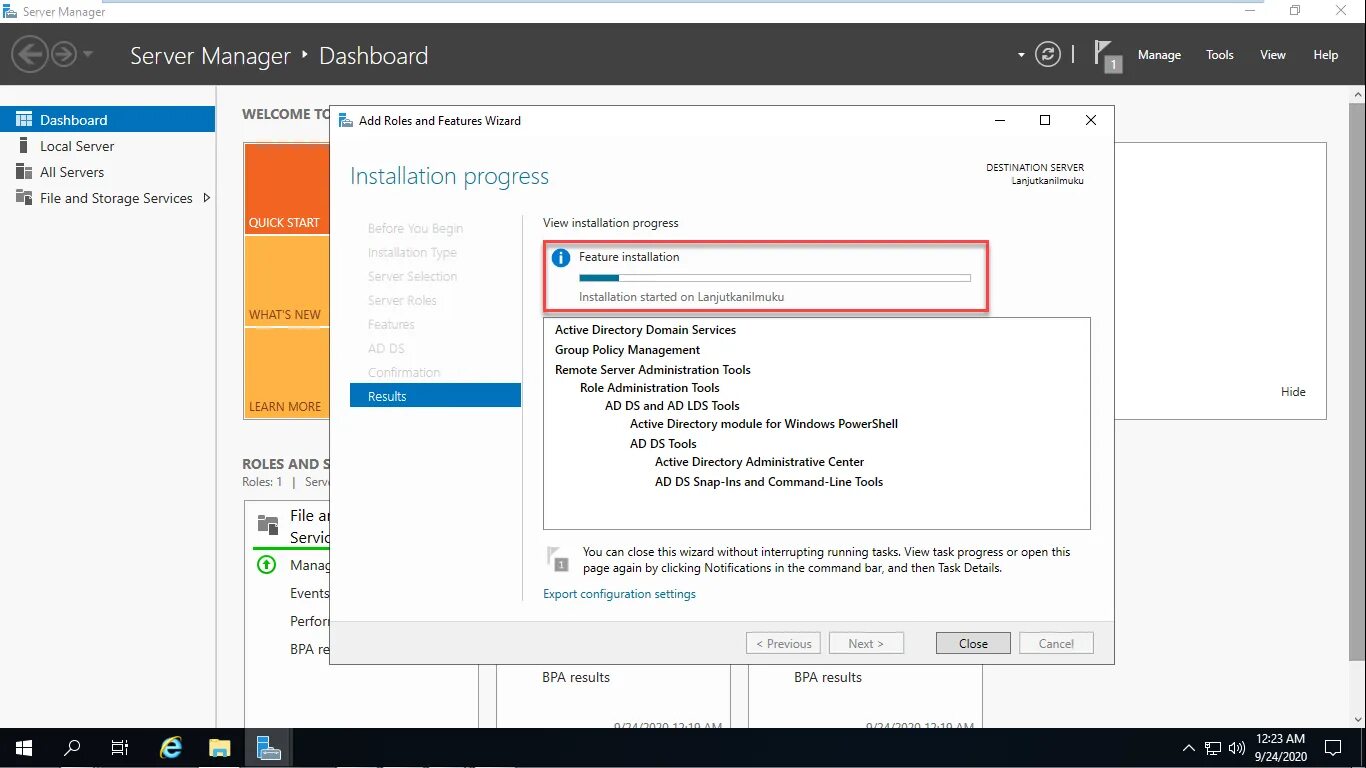1366x768 pixels.
Task: Click Group Policy Management in results list
Action: 627,350
